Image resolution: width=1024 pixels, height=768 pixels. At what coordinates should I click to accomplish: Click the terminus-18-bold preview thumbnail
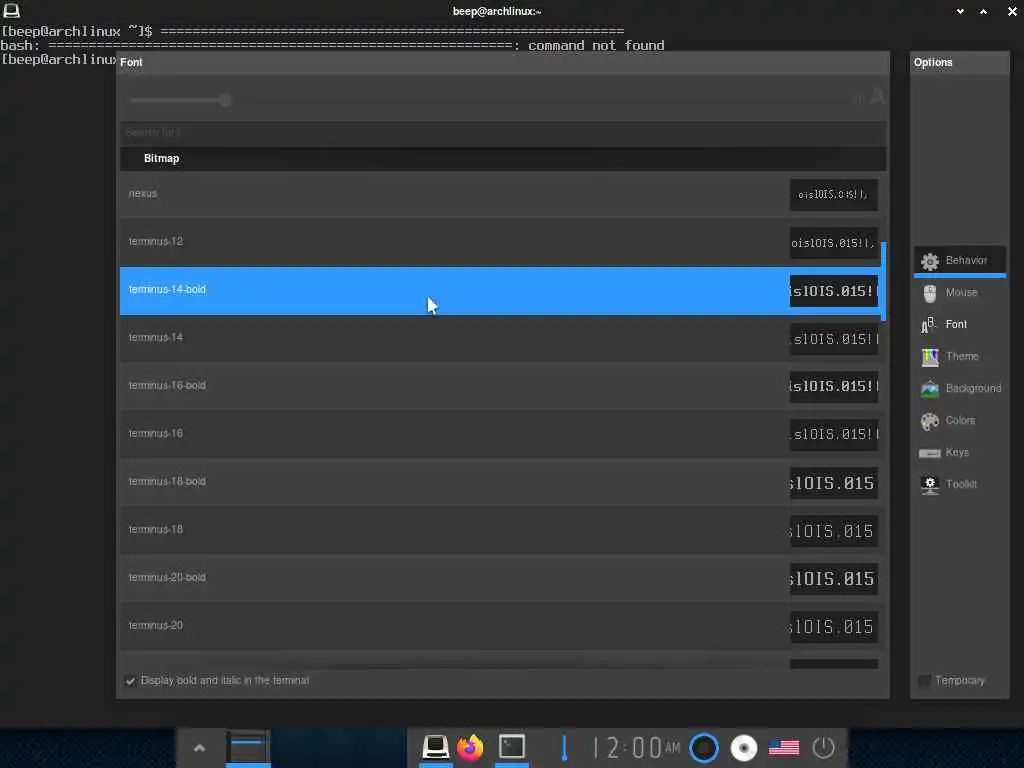(833, 483)
